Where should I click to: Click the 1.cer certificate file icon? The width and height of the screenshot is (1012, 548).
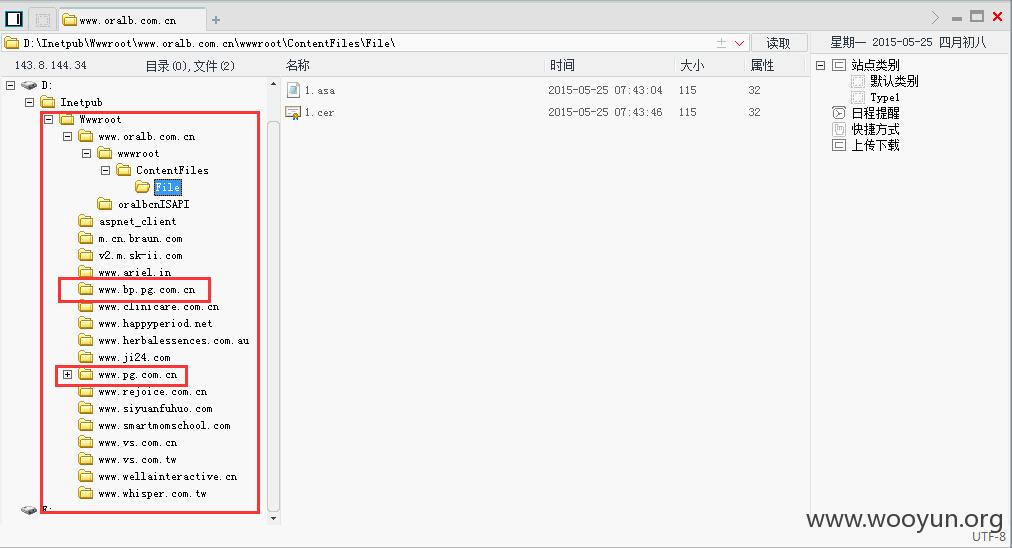click(x=293, y=112)
